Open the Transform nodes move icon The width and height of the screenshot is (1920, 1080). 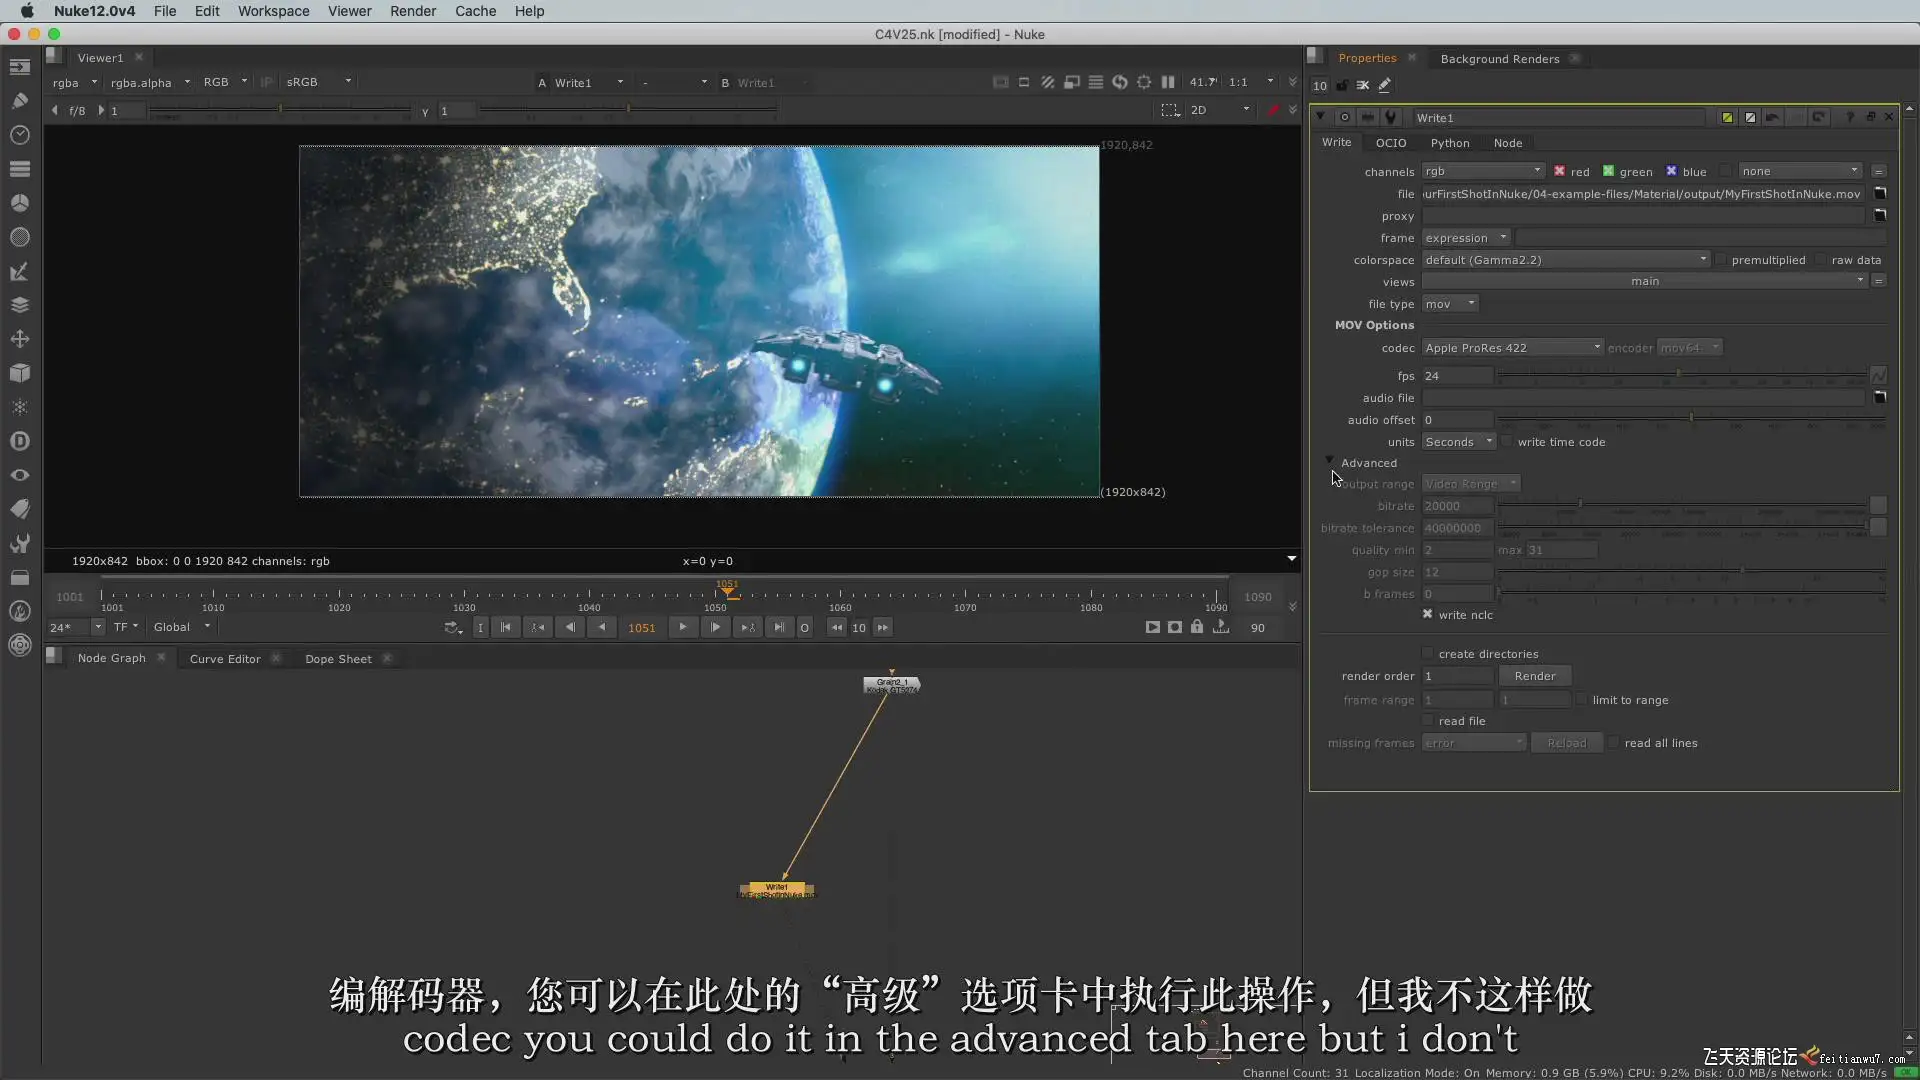tap(19, 339)
